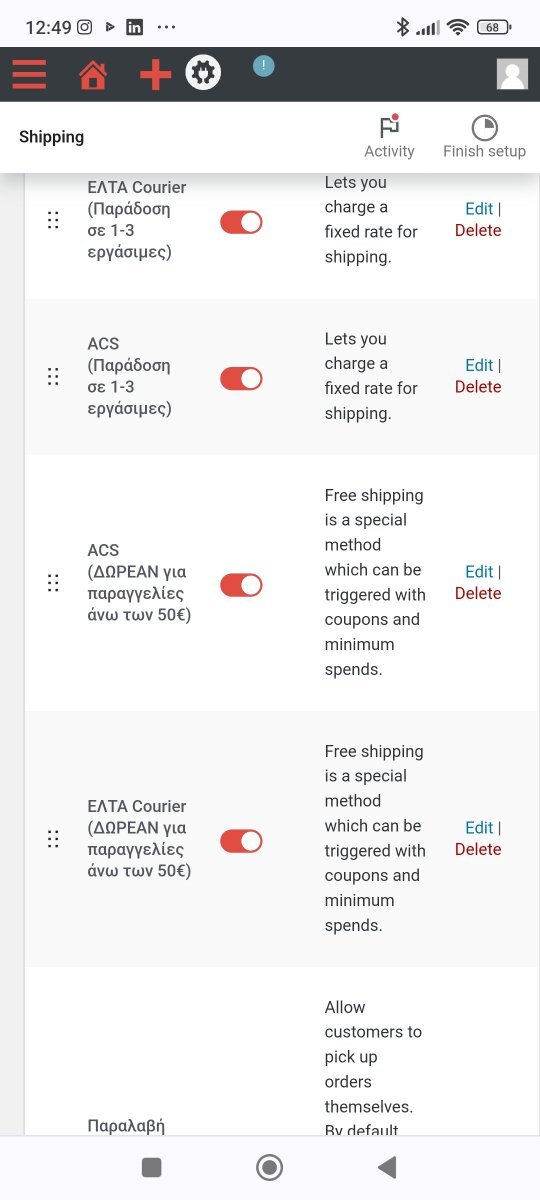The image size is (540, 1200).
Task: Open ACS (ΔΩΡΕΑΝ για παραγγελίες άνω των 50€) title
Action: point(139,582)
